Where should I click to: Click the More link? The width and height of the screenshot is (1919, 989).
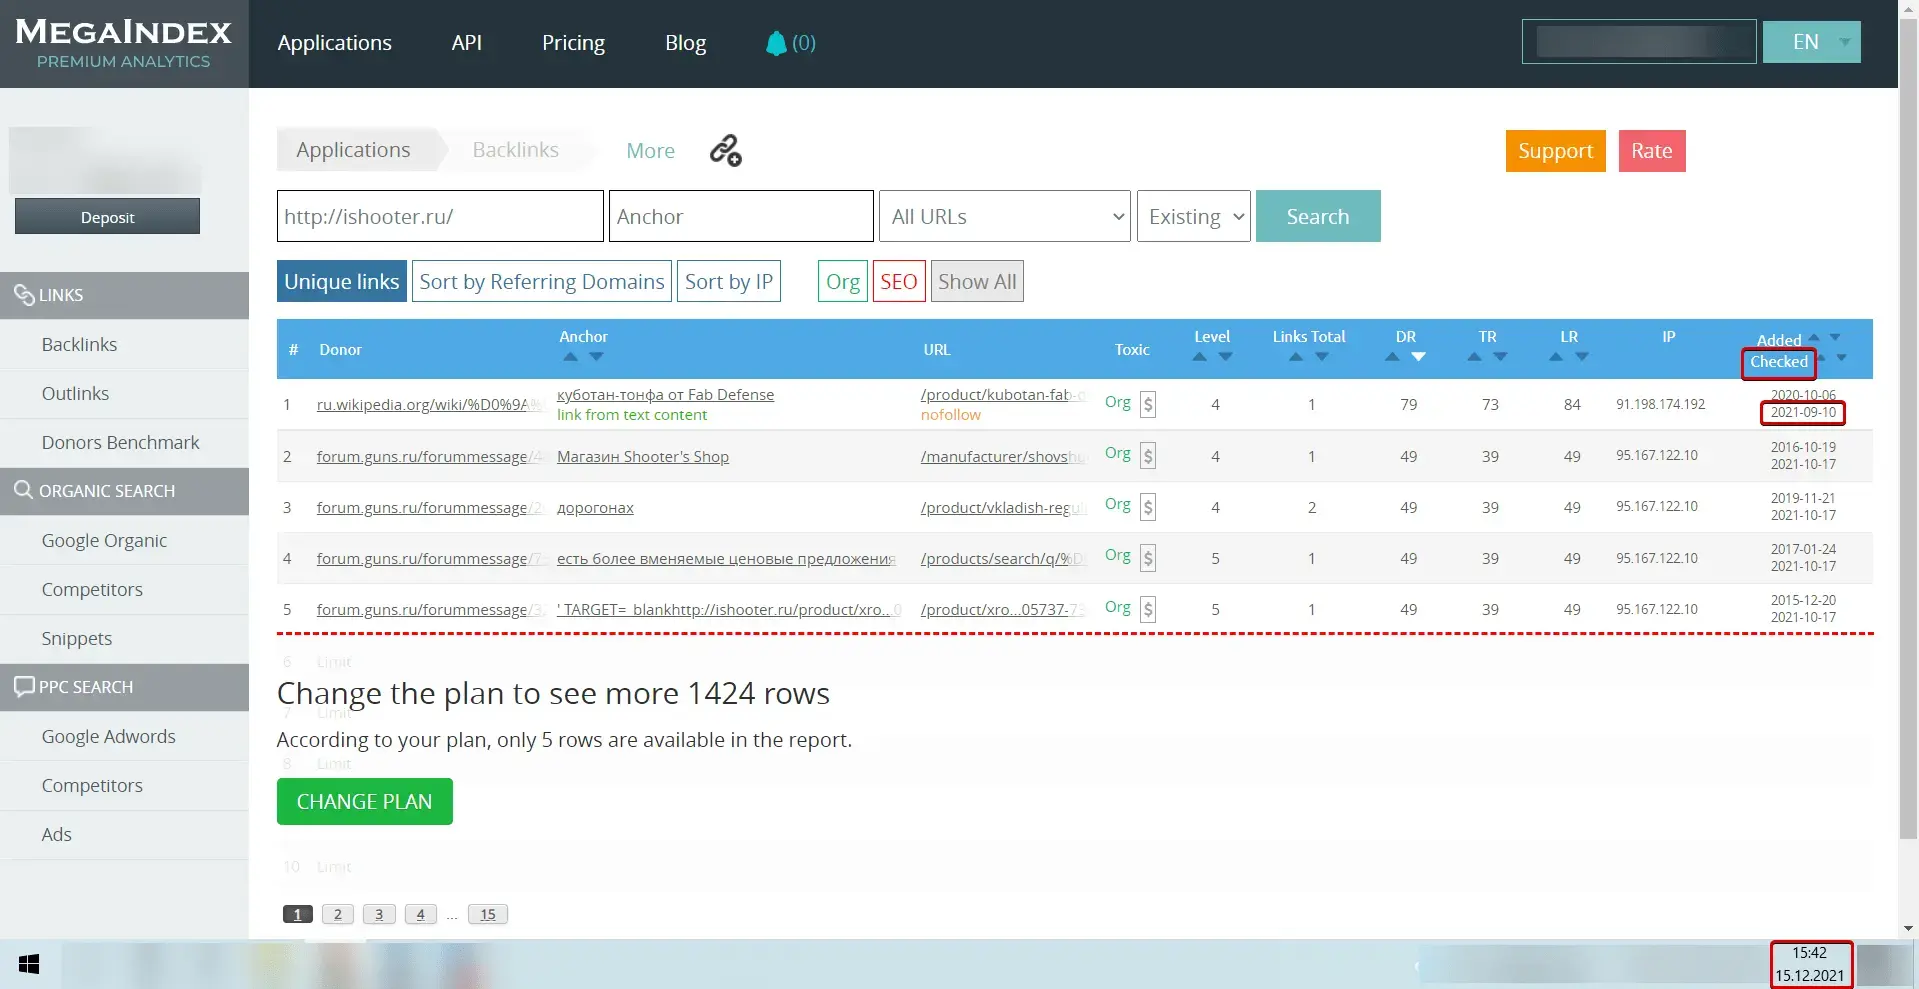(651, 151)
